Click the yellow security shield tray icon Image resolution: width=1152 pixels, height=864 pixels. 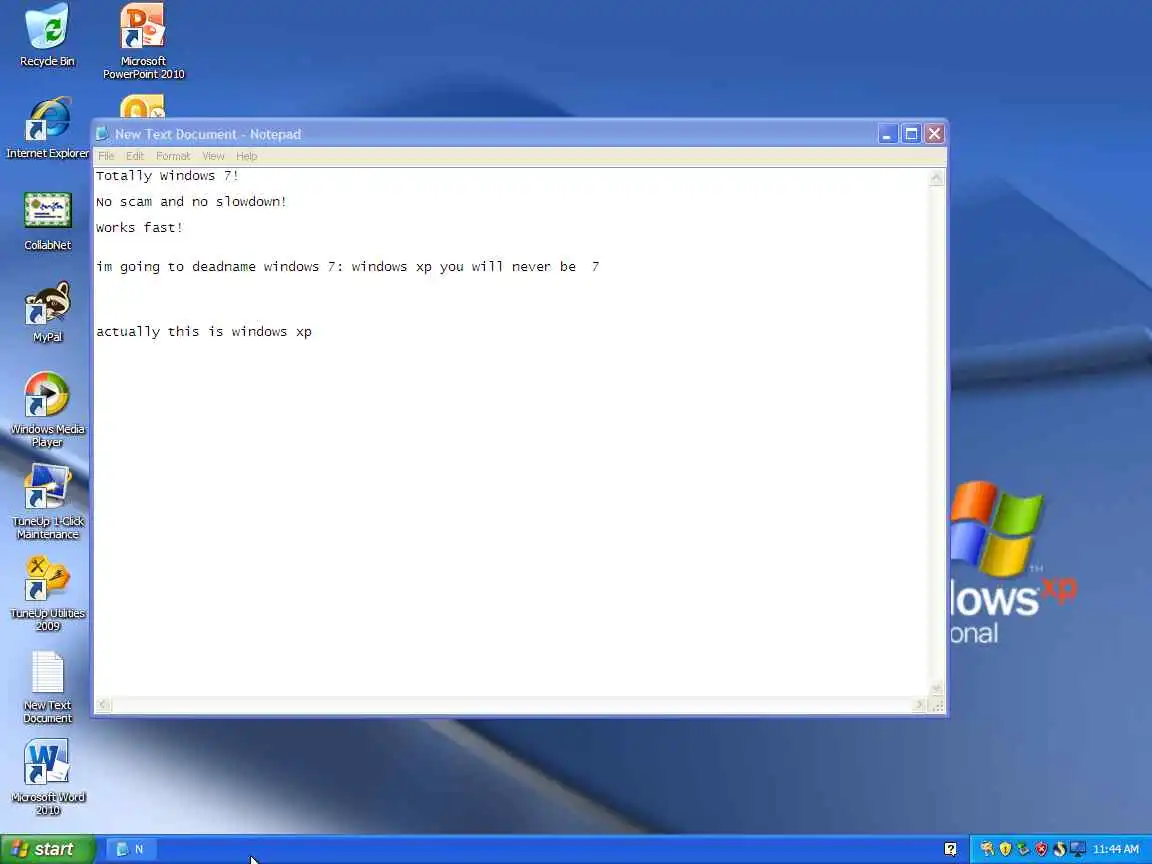tap(1005, 849)
